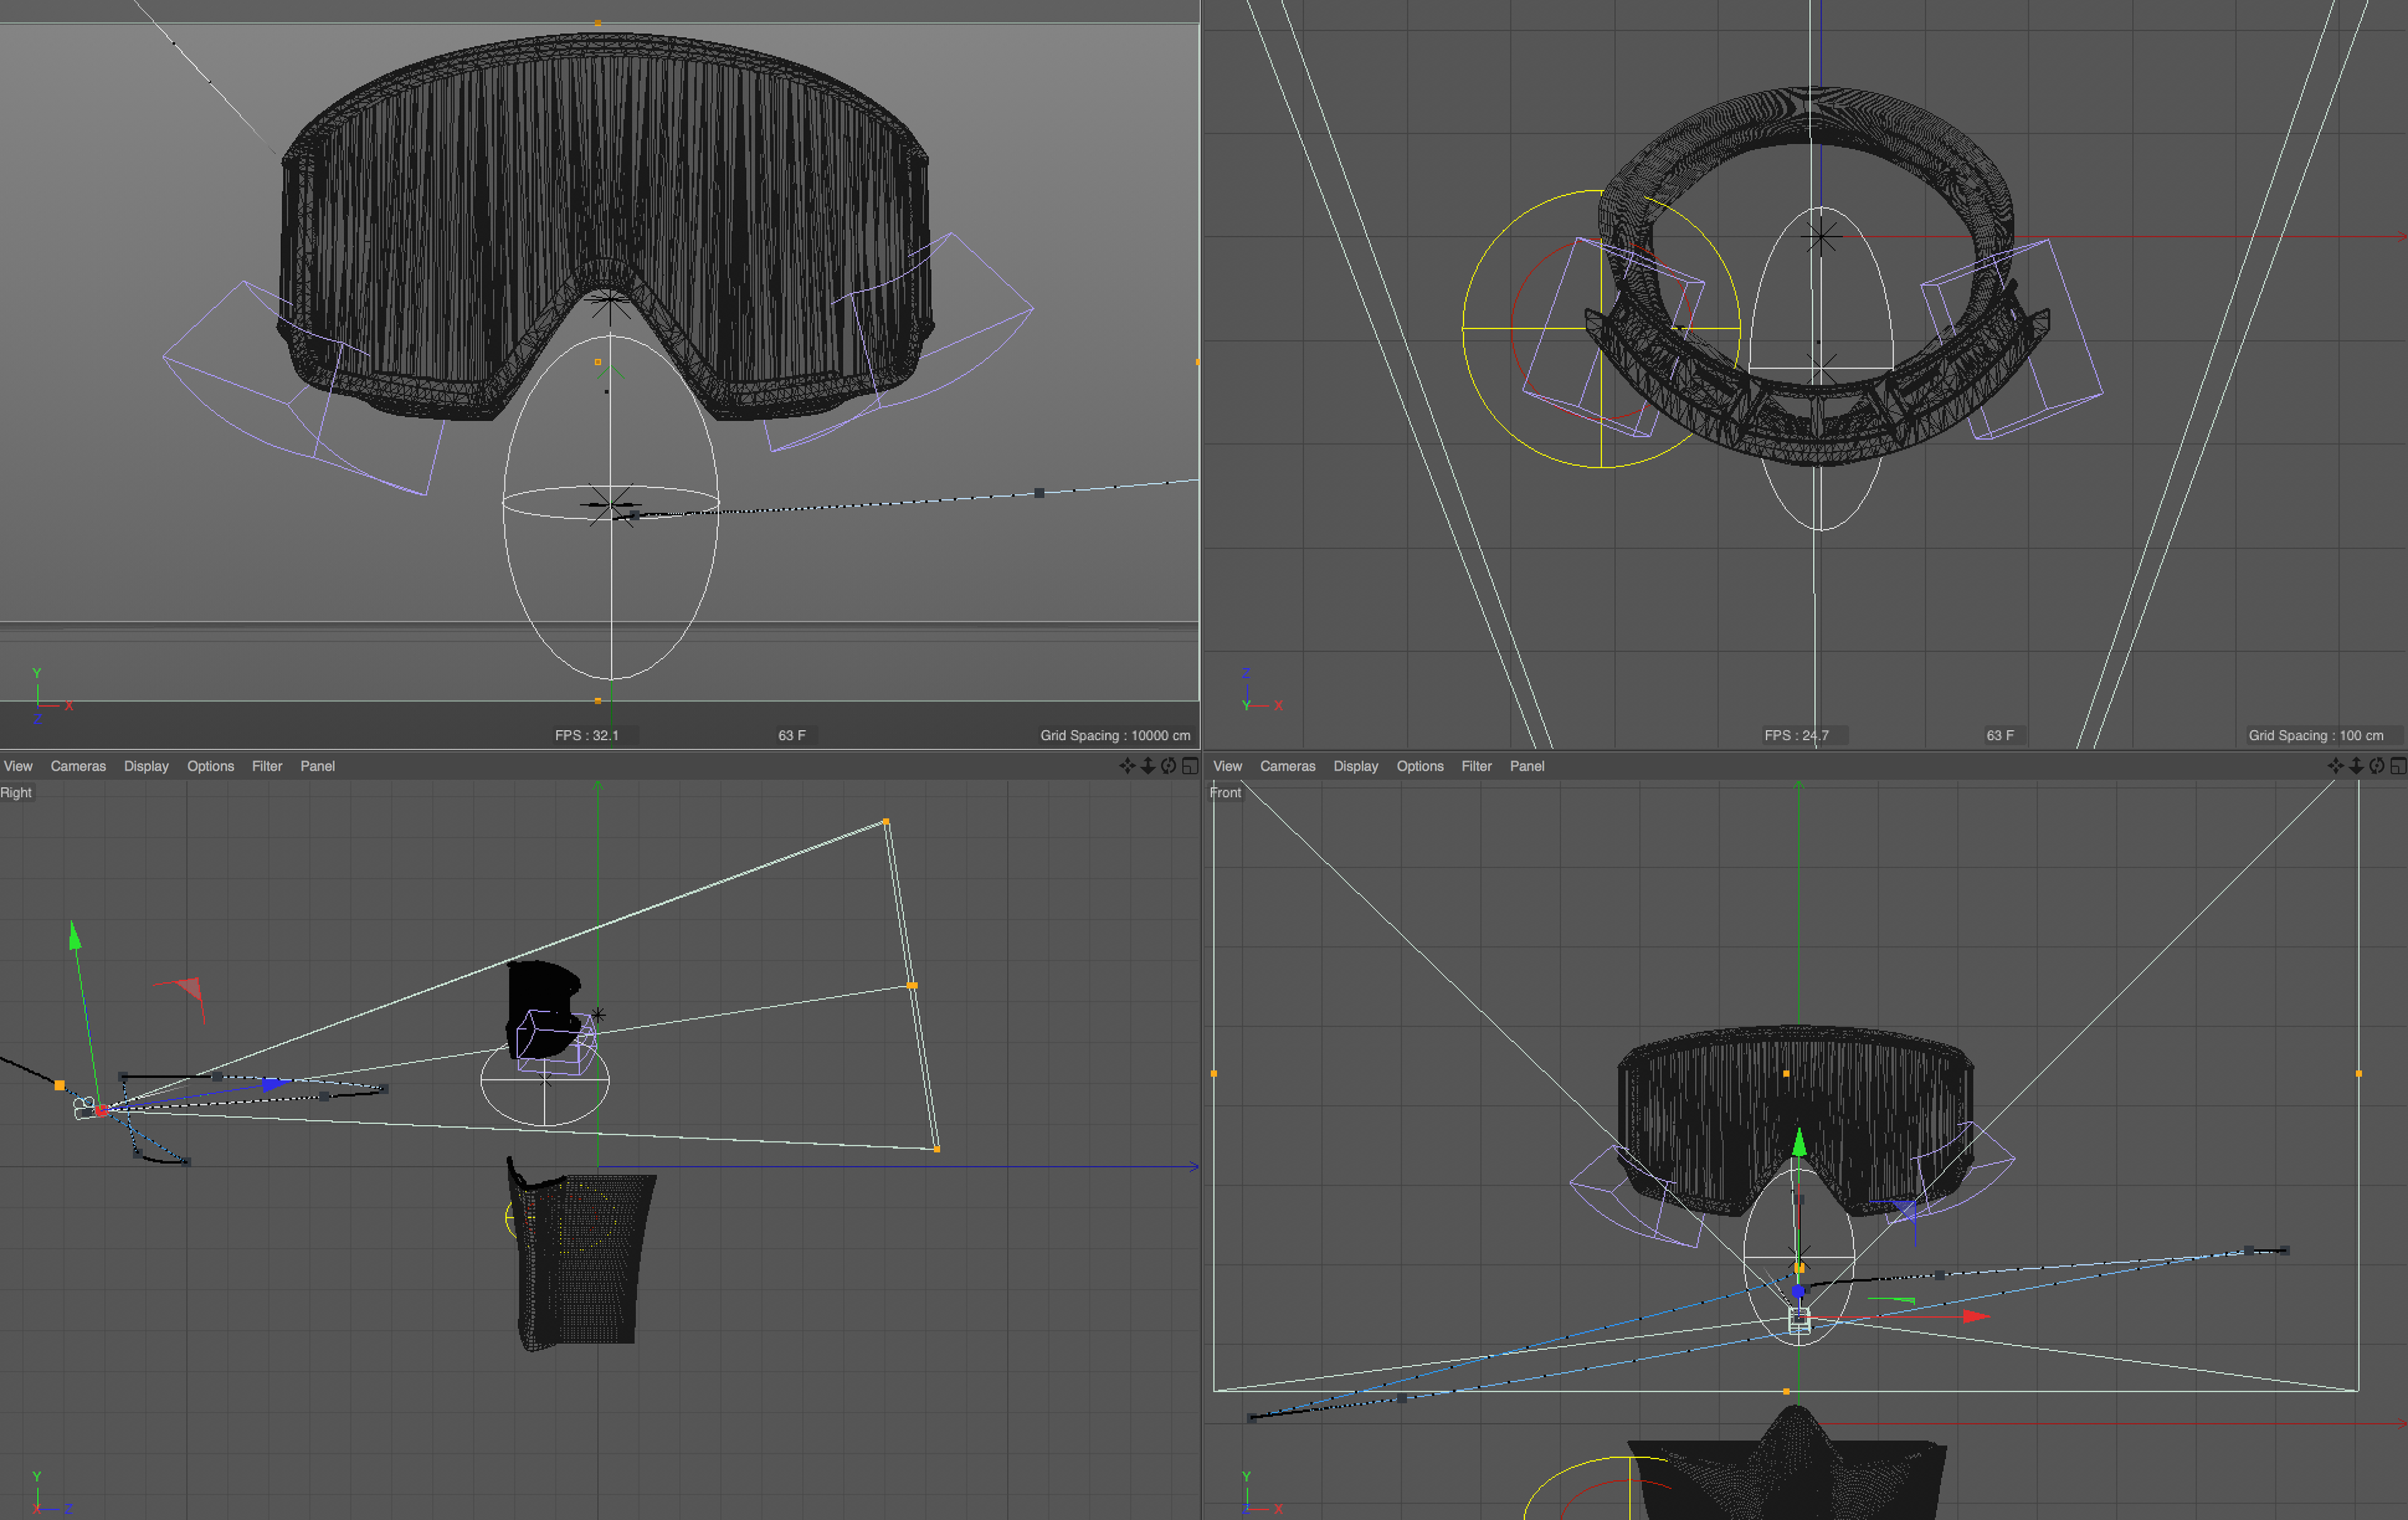Click the move camera icon in Right viewport

coord(1127,766)
